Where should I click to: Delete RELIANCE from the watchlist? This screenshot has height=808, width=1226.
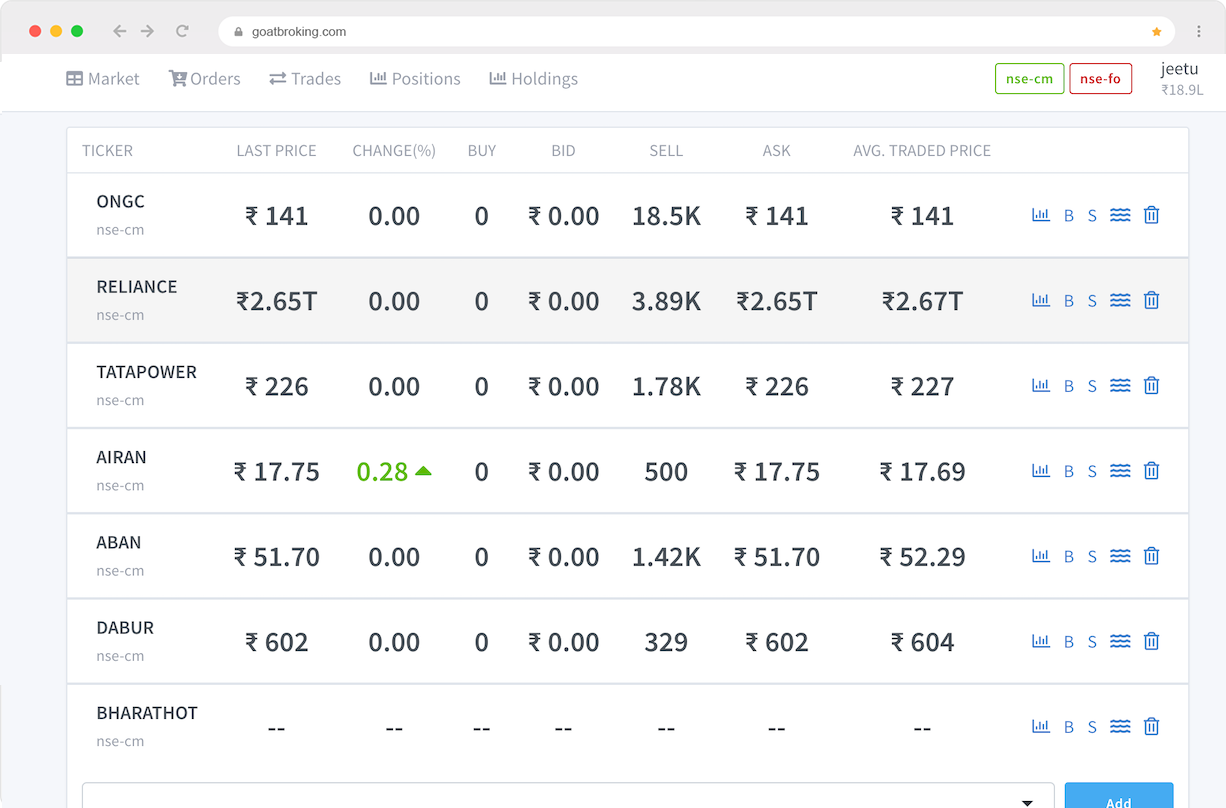[x=1151, y=300]
